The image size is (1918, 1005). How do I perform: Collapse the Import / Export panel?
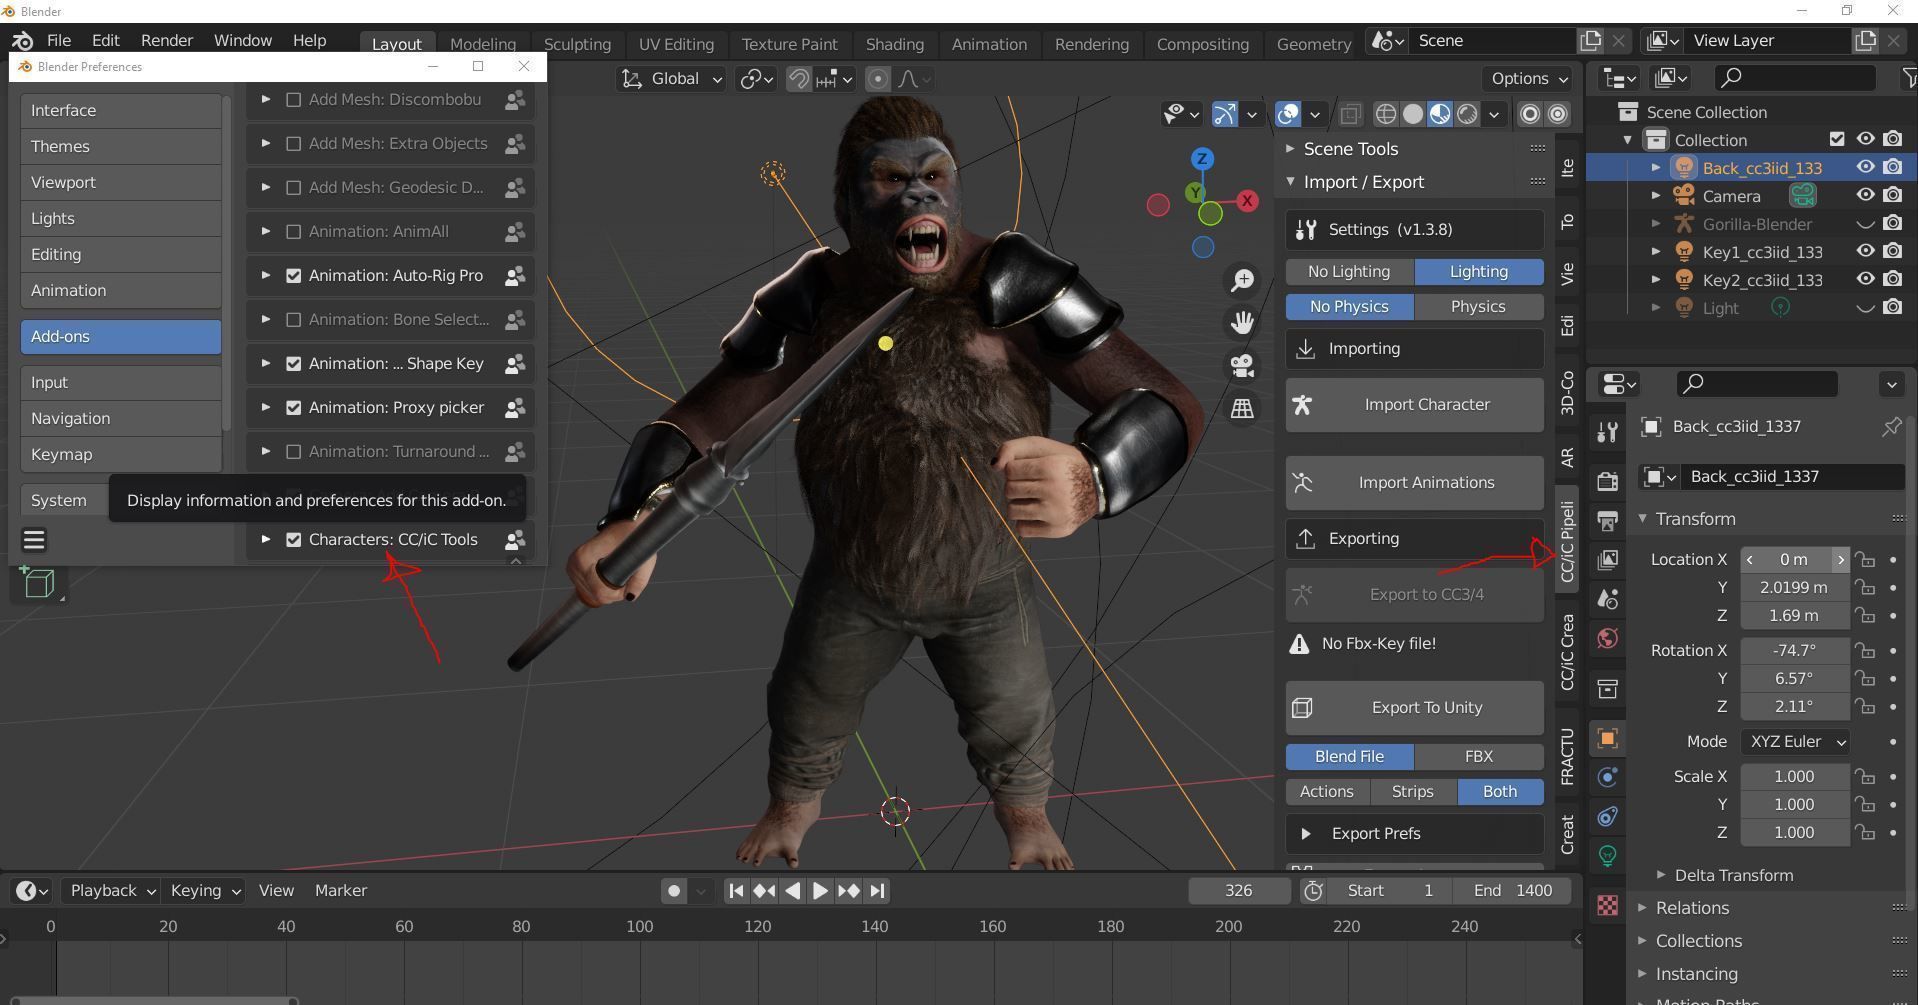click(x=1290, y=181)
